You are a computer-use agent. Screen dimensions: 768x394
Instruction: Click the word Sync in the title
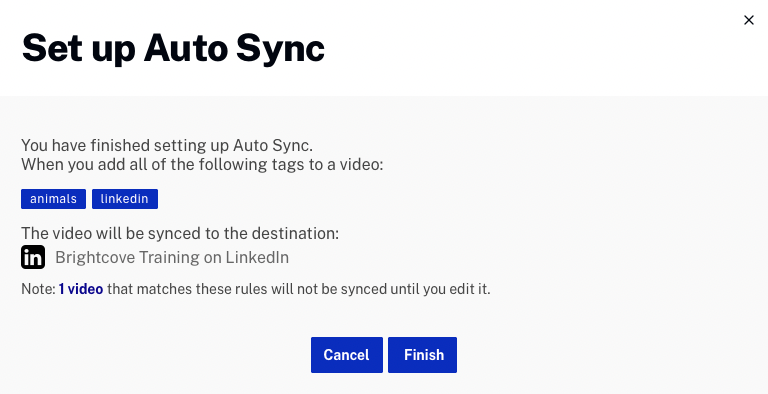(x=280, y=49)
